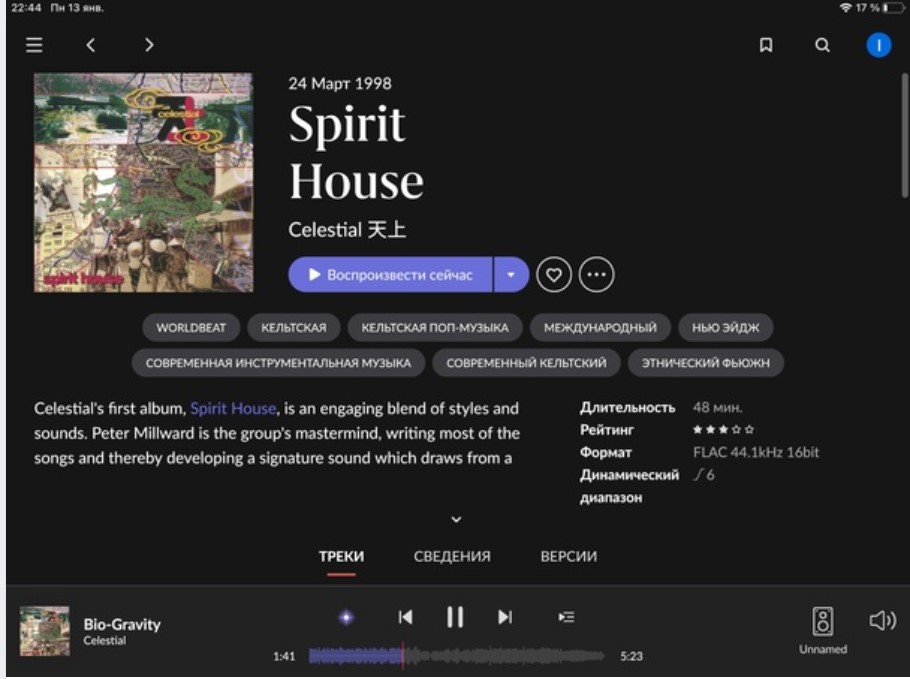The height and width of the screenshot is (679, 910).
Task: Click the FLAC 44.1kHz 16bit format text
Action: point(756,453)
